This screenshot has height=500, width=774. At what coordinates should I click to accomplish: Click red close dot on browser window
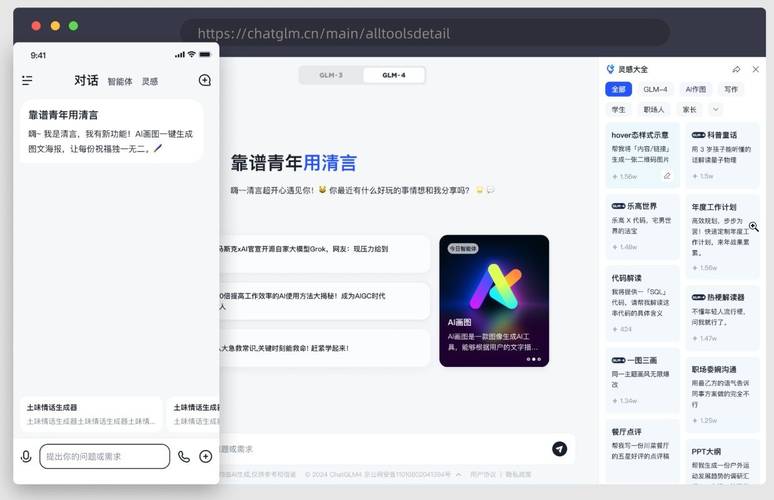[x=36, y=26]
